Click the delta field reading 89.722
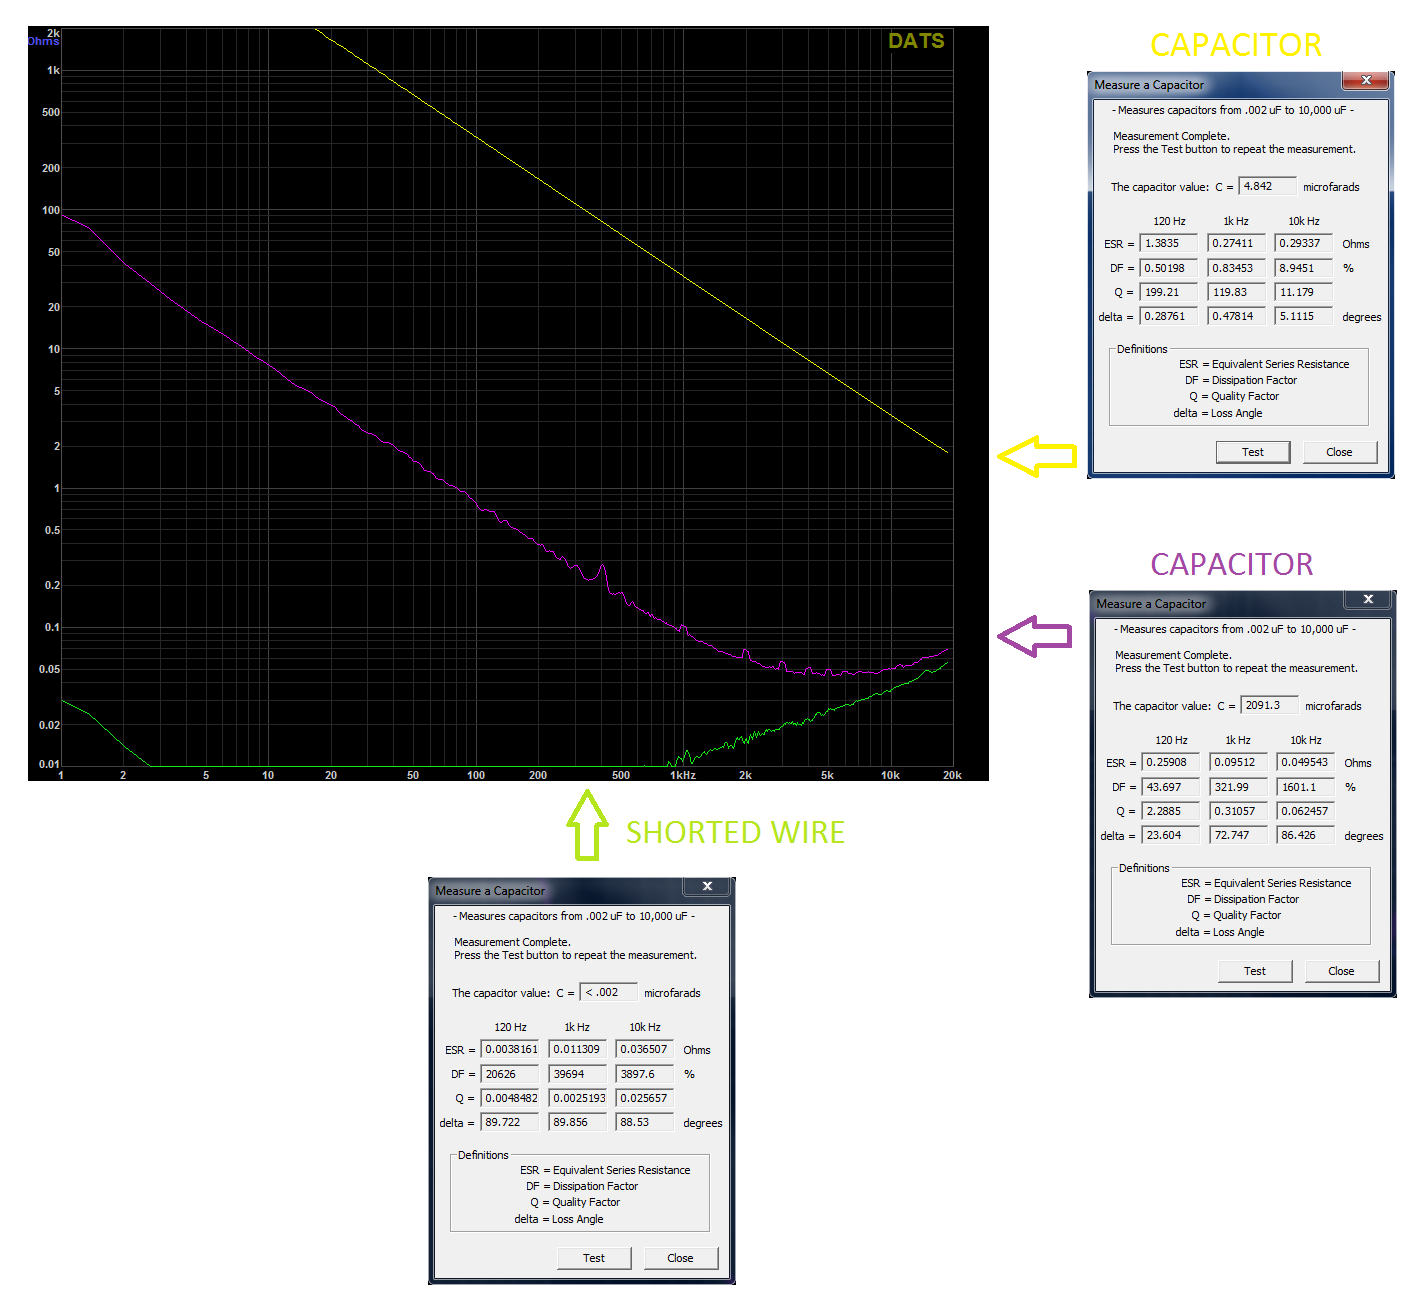This screenshot has width=1422, height=1309. (510, 1122)
